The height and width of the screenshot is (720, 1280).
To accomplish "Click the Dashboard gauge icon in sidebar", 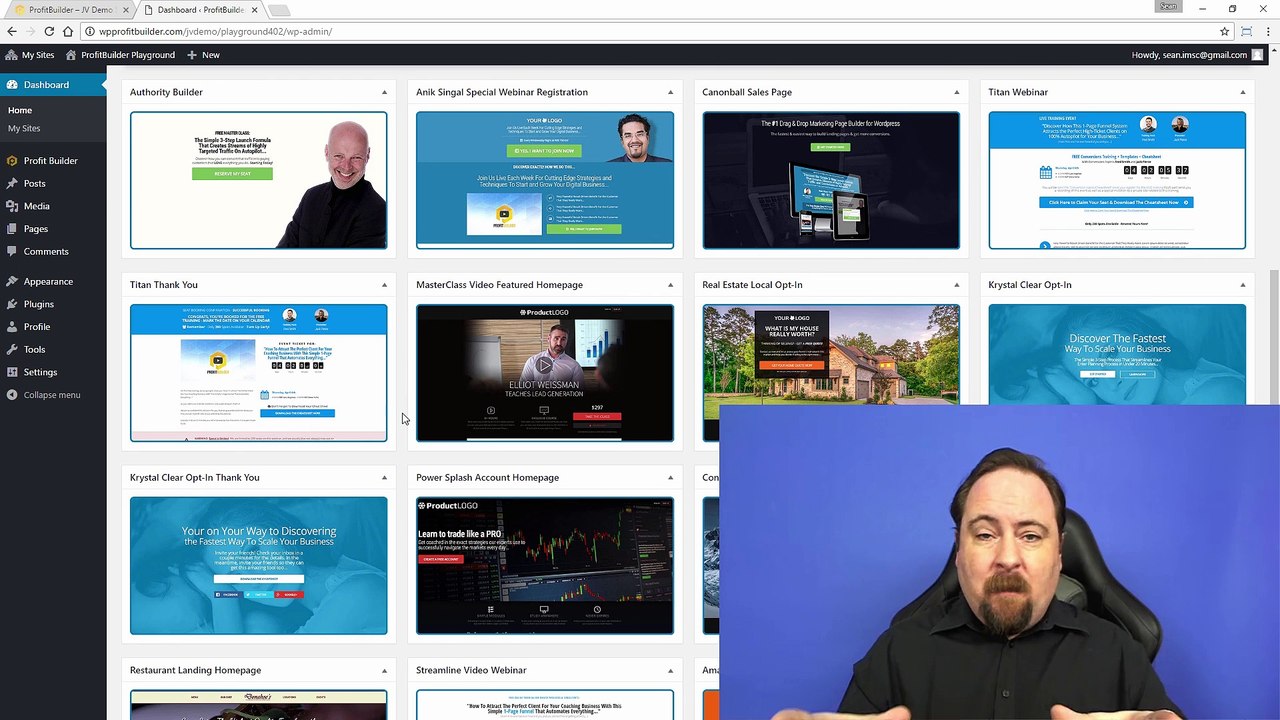I will tap(12, 85).
